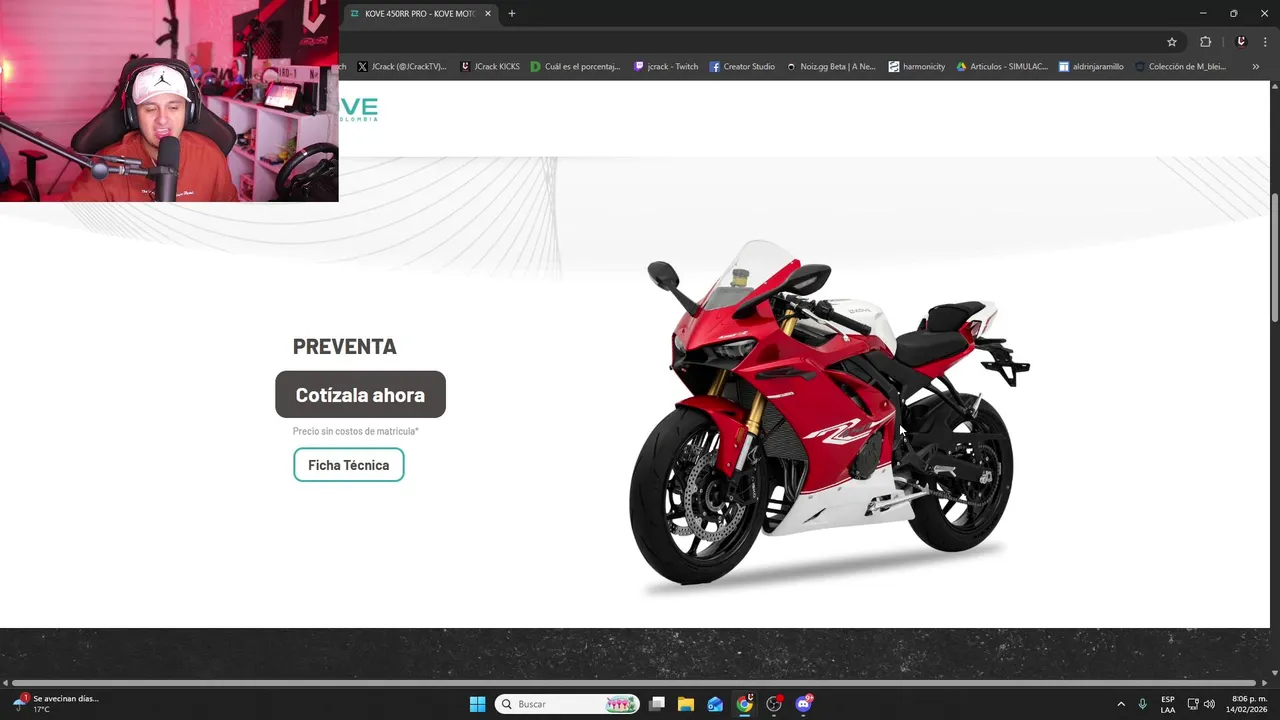
Task: Open Discord from the taskbar
Action: tap(804, 704)
